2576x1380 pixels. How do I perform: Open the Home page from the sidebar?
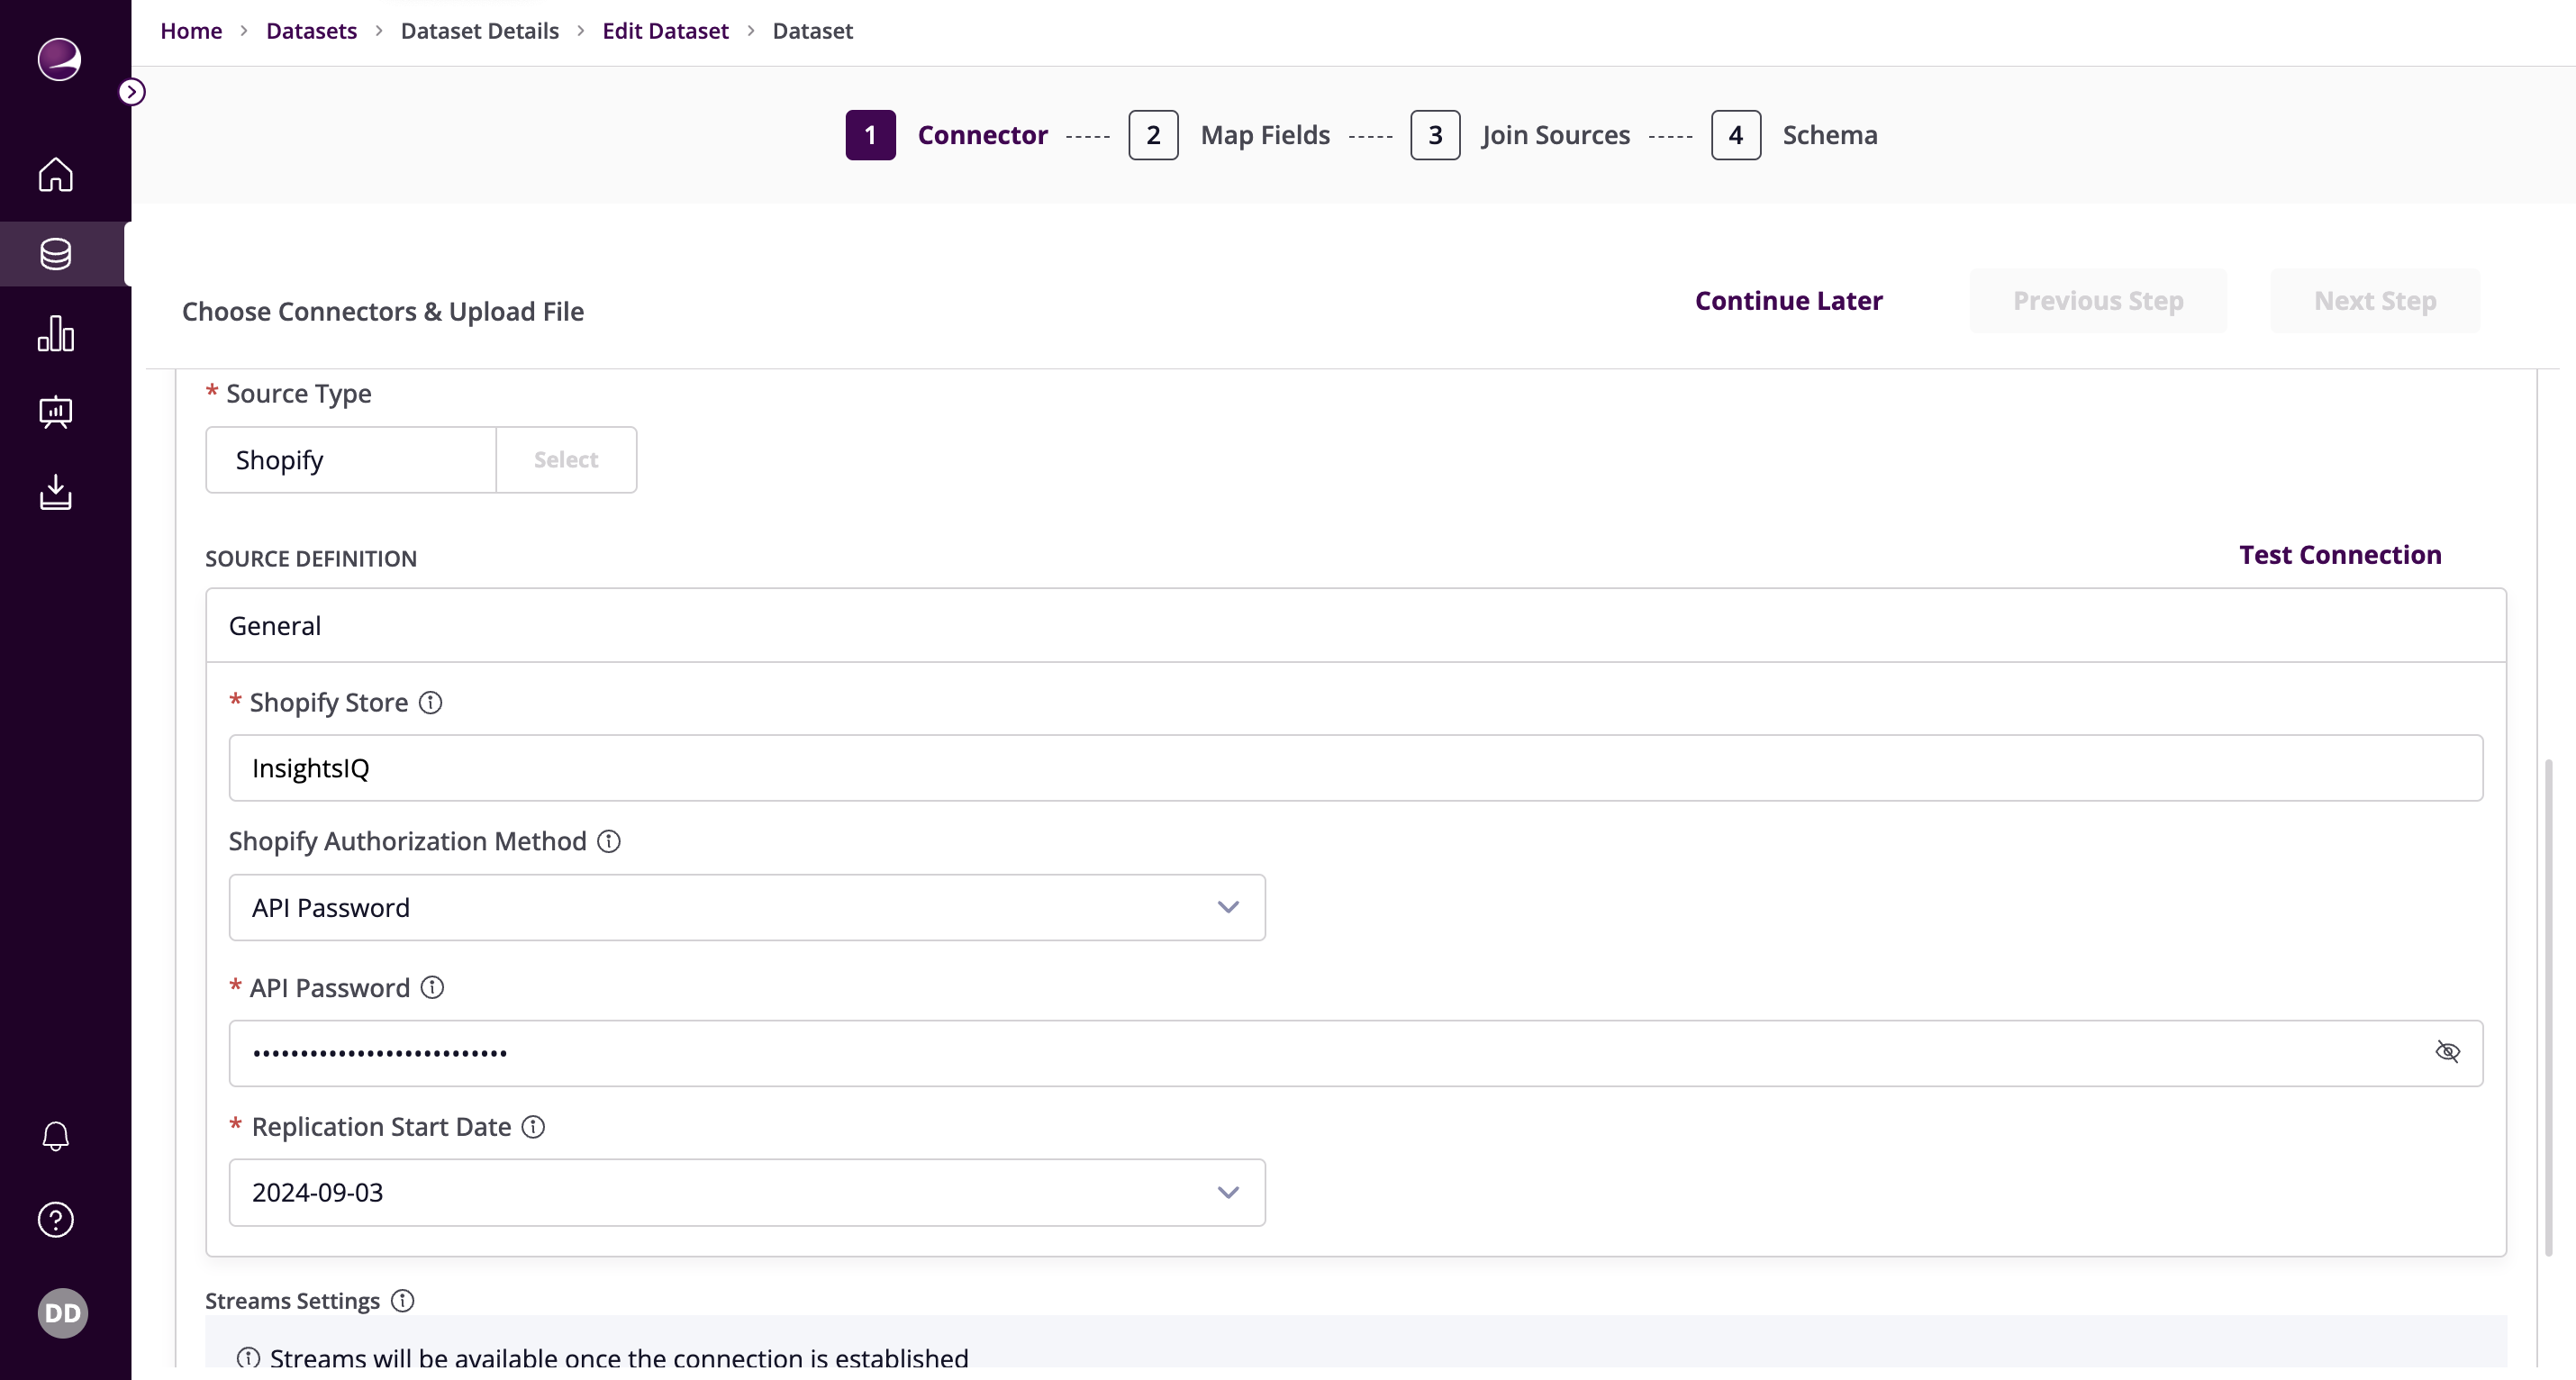55,175
